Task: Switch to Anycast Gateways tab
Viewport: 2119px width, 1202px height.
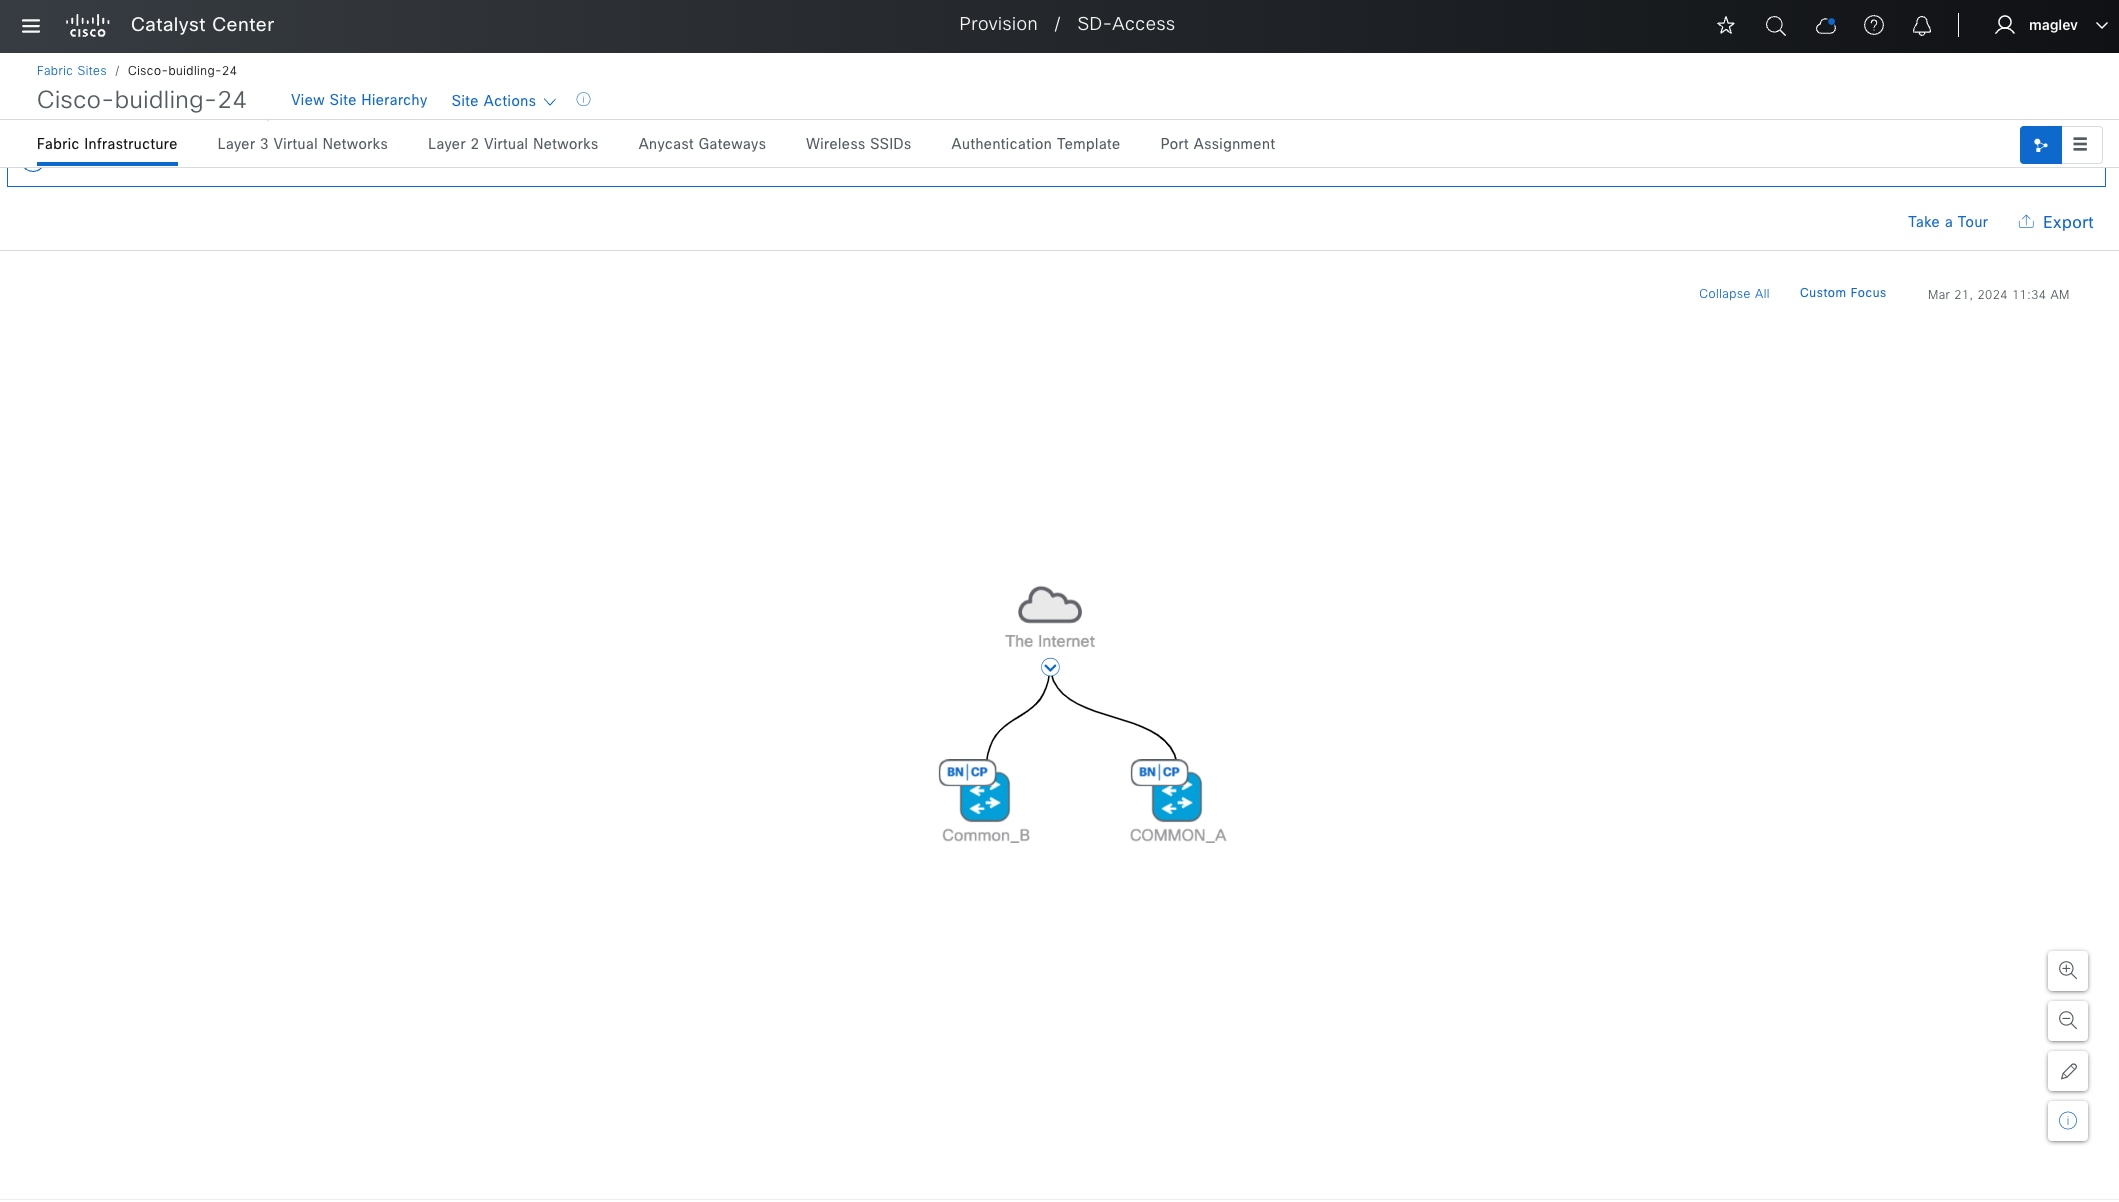Action: coord(701,144)
